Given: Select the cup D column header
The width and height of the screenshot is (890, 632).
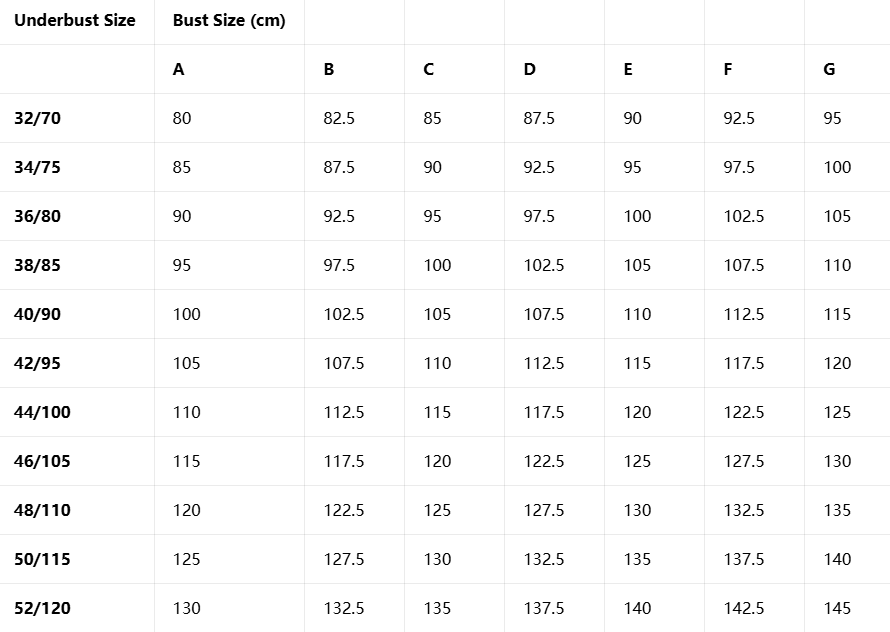Looking at the screenshot, I should point(529,70).
